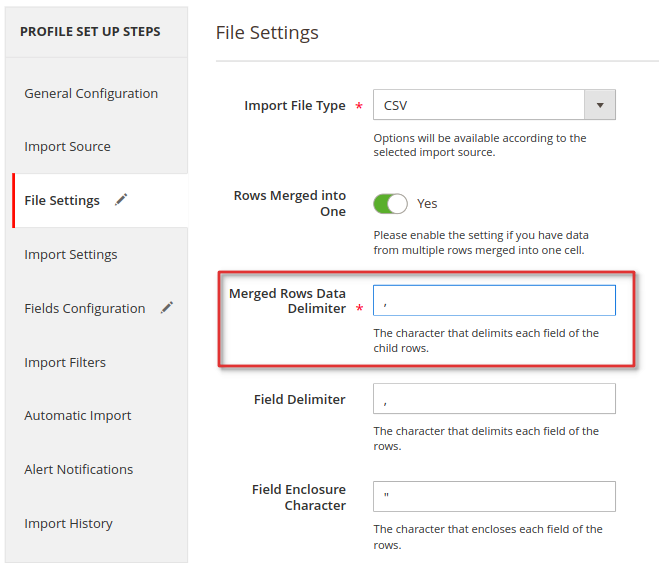Focus the Merged Rows Data Delimiter field
659x581 pixels.
[494, 301]
